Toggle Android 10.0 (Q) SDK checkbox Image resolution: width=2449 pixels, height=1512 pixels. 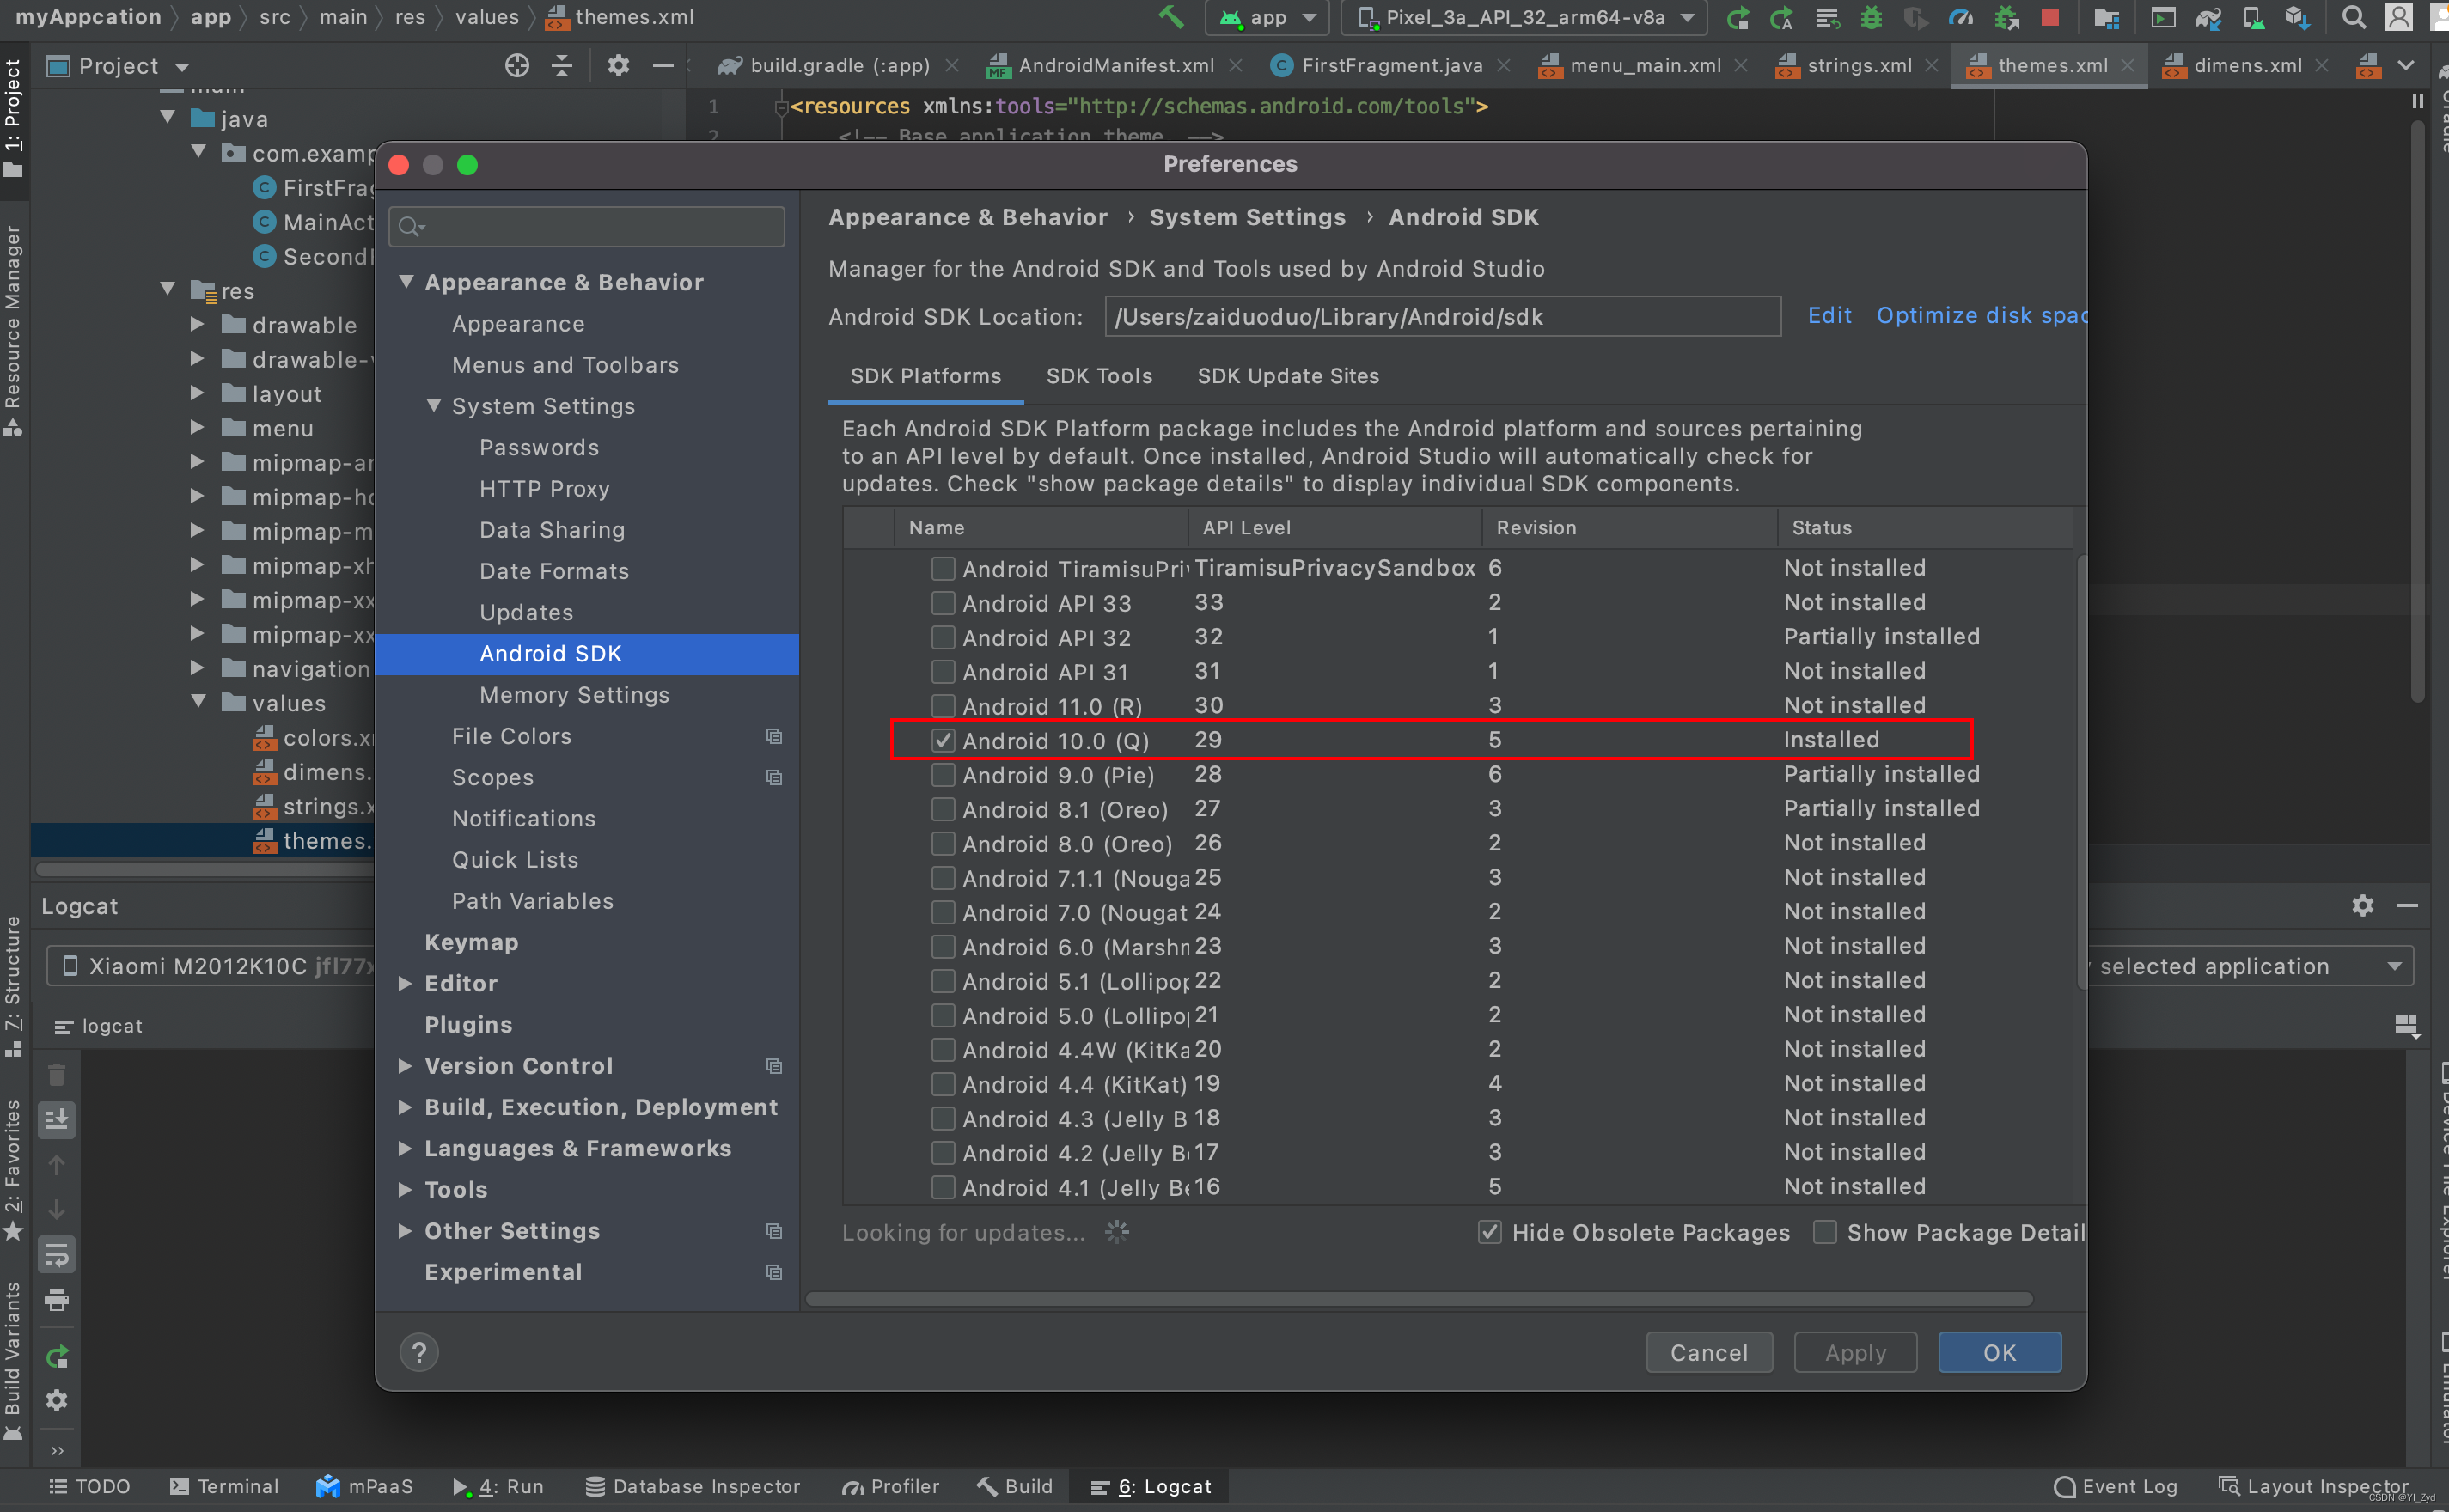[941, 740]
